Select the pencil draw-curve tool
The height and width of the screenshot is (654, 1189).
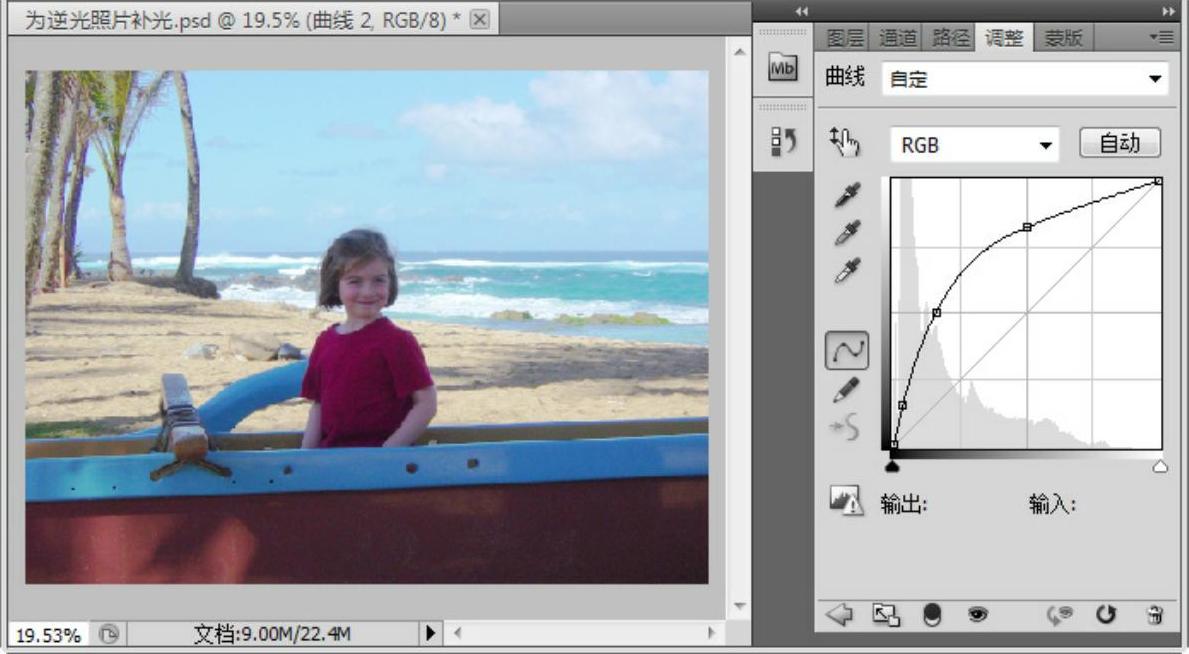[x=846, y=391]
